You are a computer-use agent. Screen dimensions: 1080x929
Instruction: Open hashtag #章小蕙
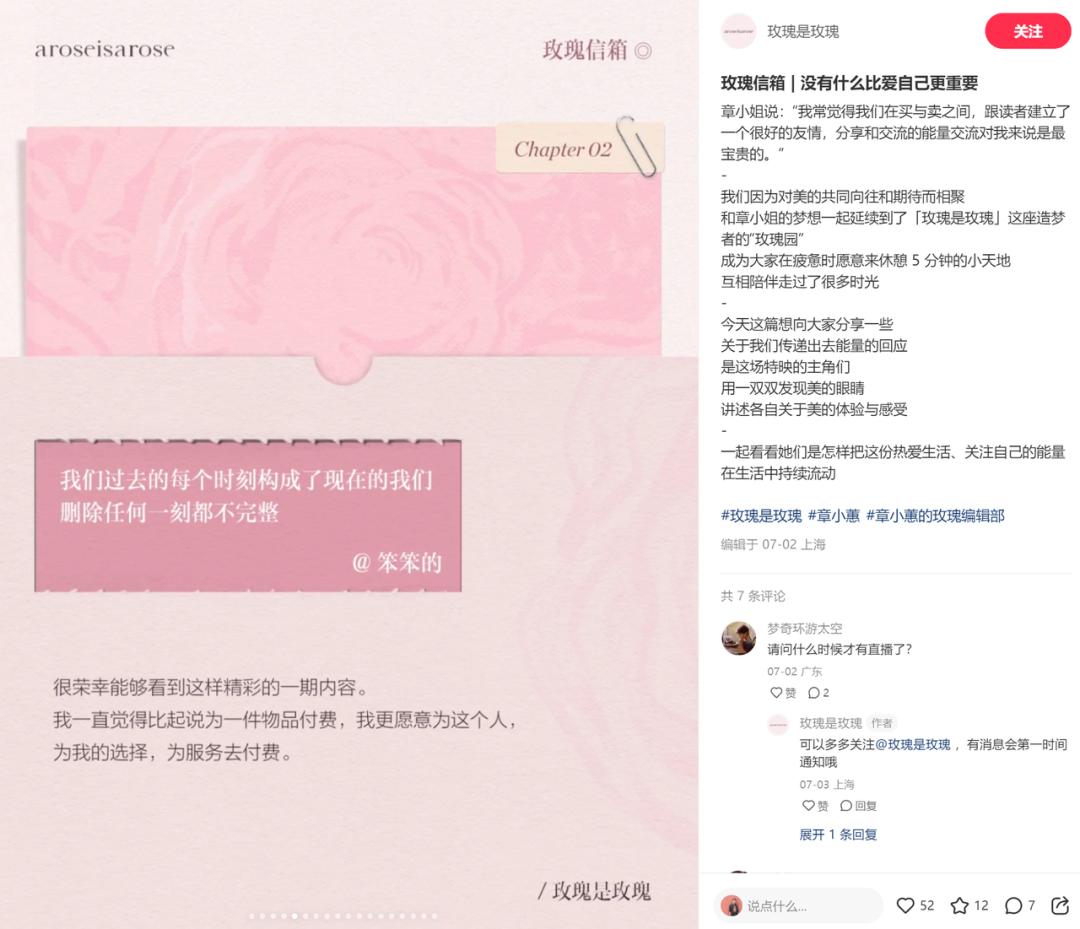834,516
